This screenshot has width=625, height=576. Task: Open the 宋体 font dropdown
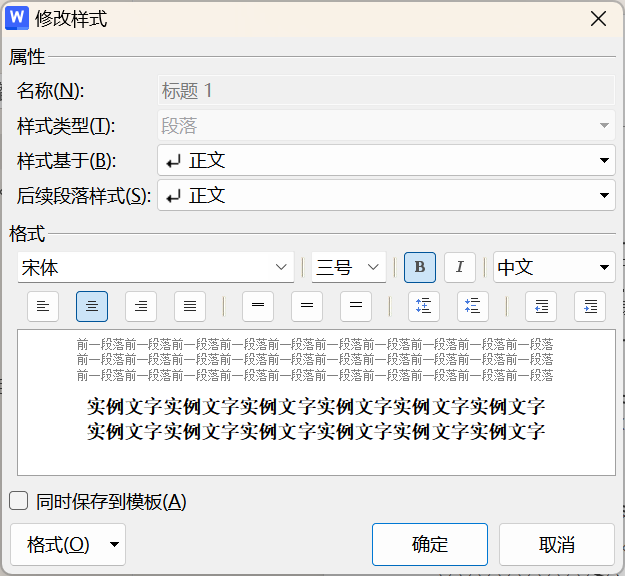tap(156, 267)
